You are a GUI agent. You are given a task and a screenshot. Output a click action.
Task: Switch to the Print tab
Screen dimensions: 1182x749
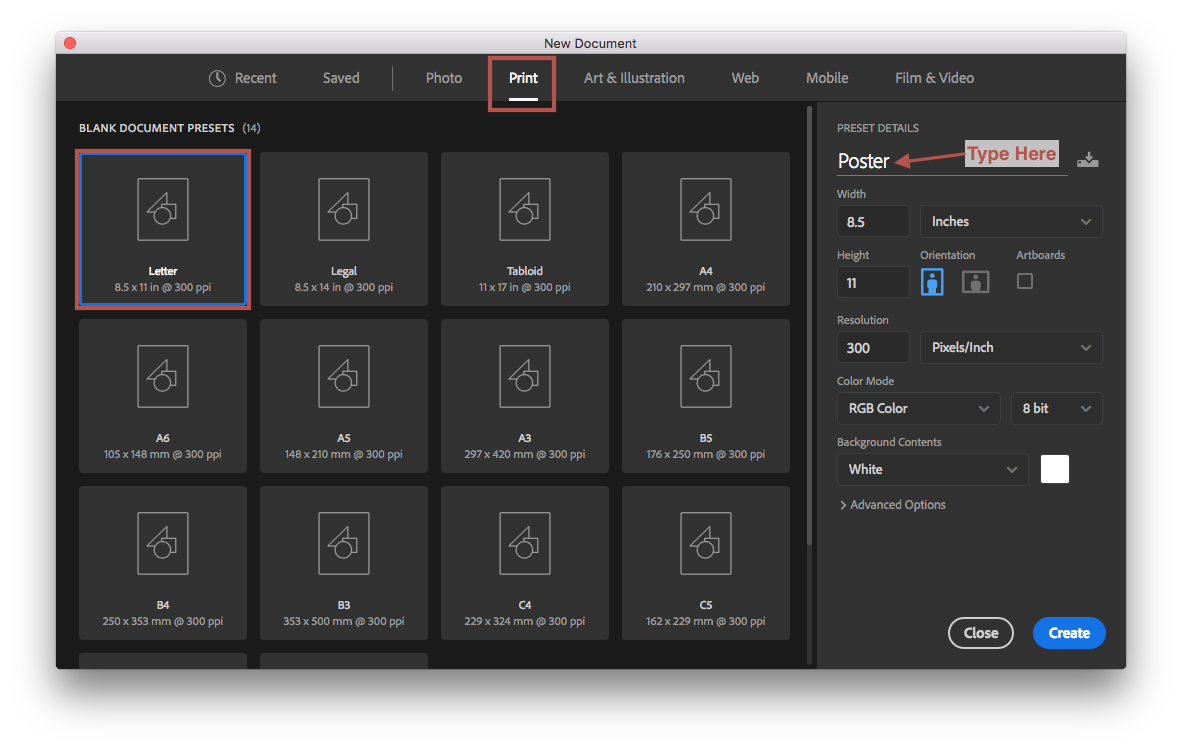click(522, 78)
